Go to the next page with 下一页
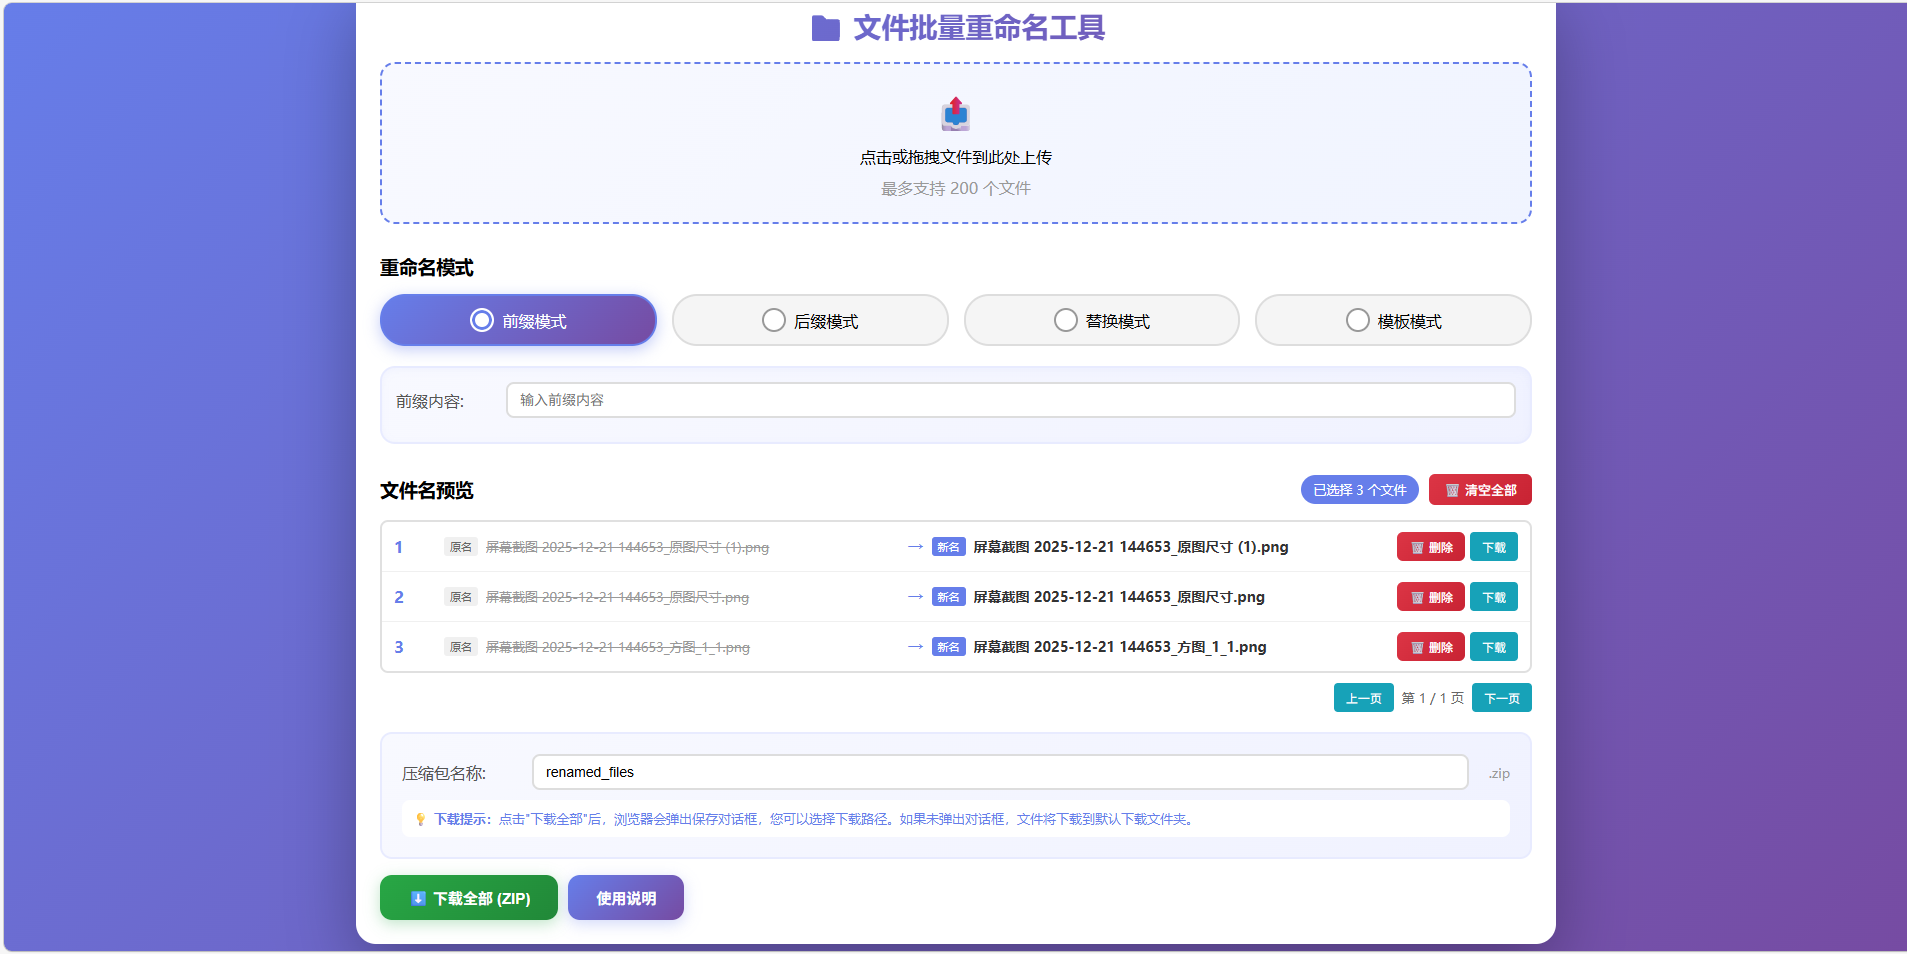 coord(1501,697)
